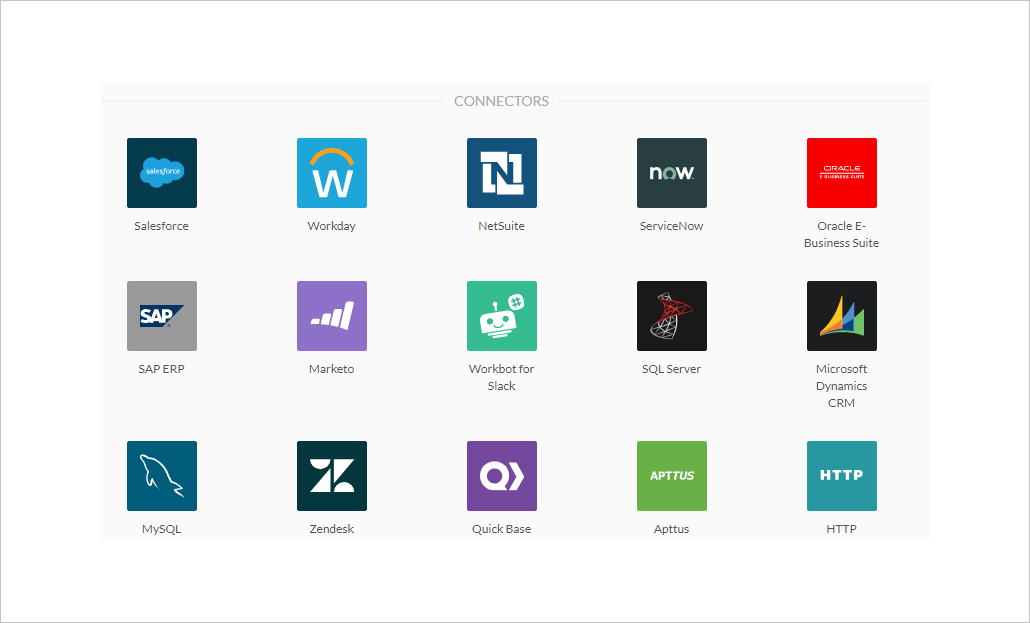This screenshot has width=1030, height=623.
Task: Click the CONNECTORS section header
Action: pyautogui.click(x=501, y=100)
